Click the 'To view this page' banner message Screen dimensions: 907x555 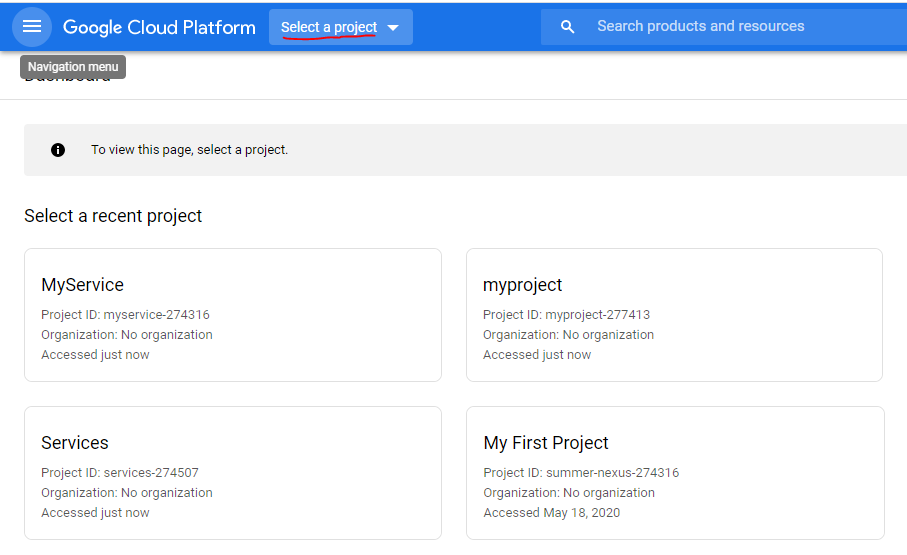click(x=189, y=150)
